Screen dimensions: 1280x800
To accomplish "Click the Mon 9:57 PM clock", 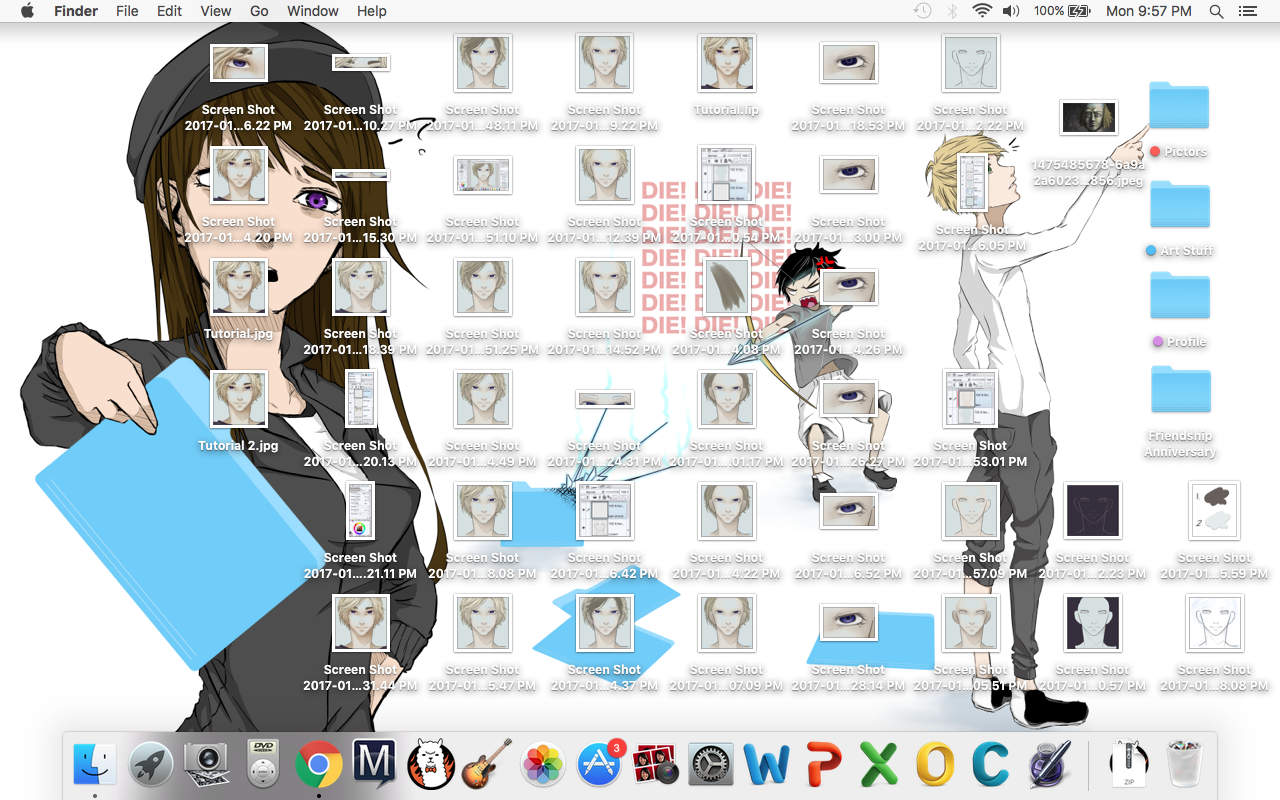I will [x=1149, y=11].
